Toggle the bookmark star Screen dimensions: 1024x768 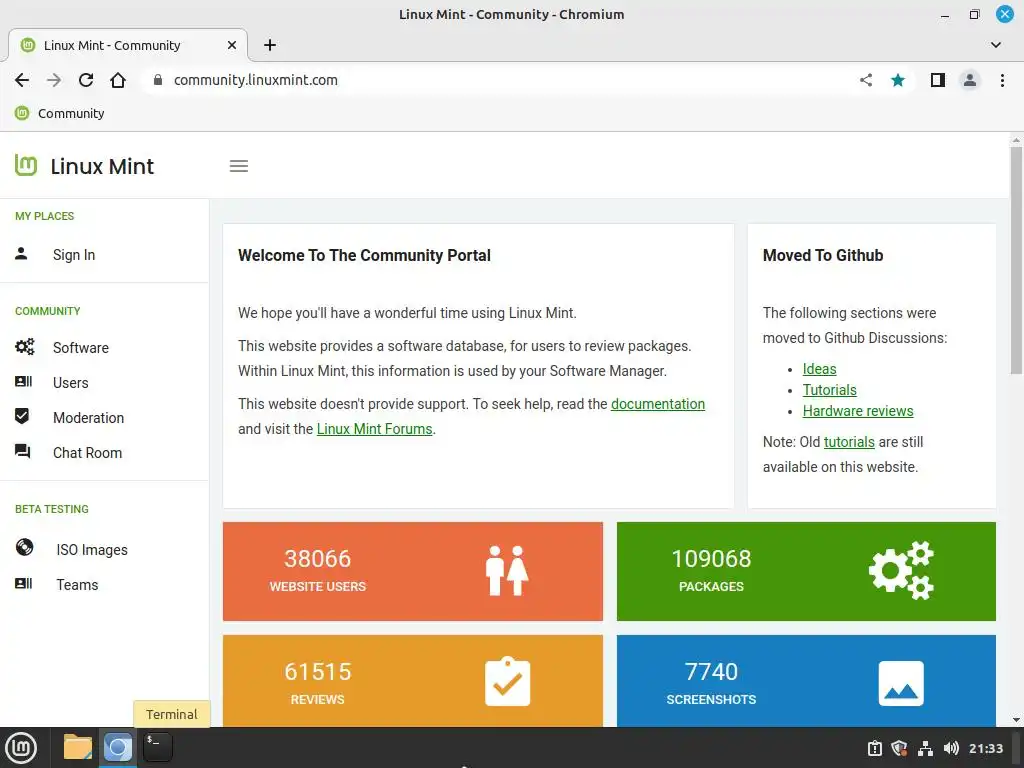click(x=898, y=80)
